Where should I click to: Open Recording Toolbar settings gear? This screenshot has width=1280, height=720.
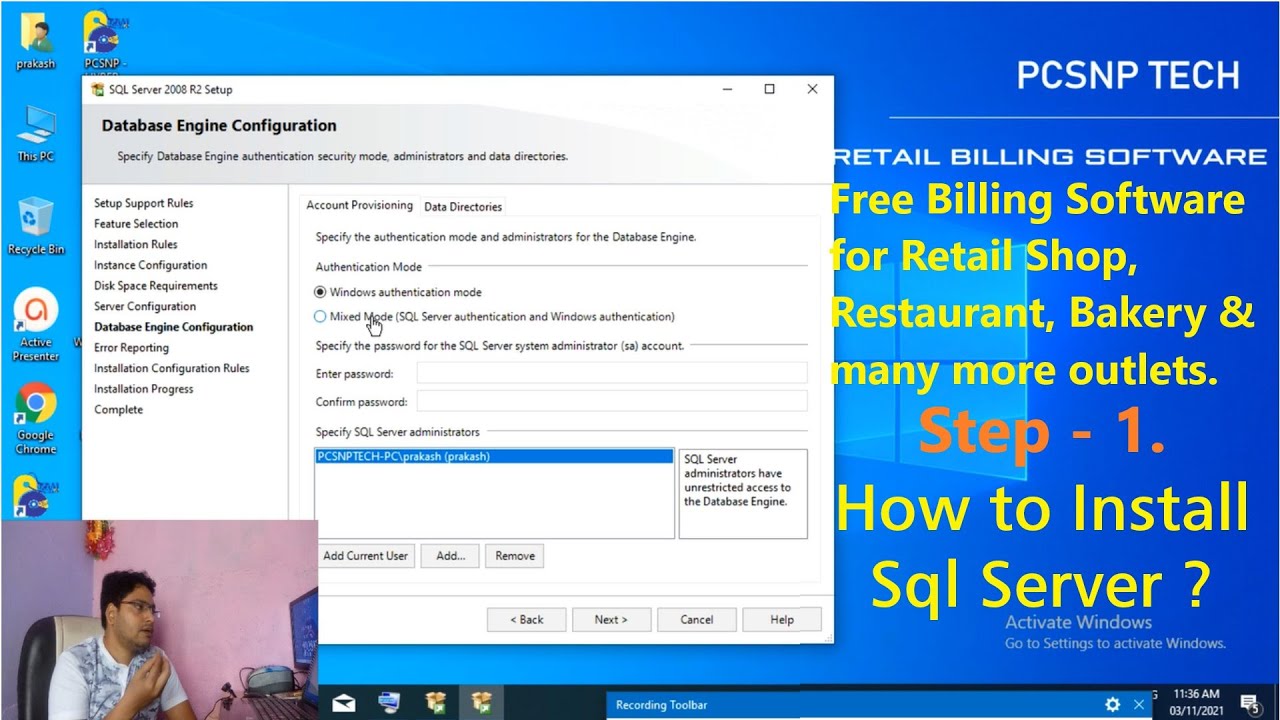1112,705
